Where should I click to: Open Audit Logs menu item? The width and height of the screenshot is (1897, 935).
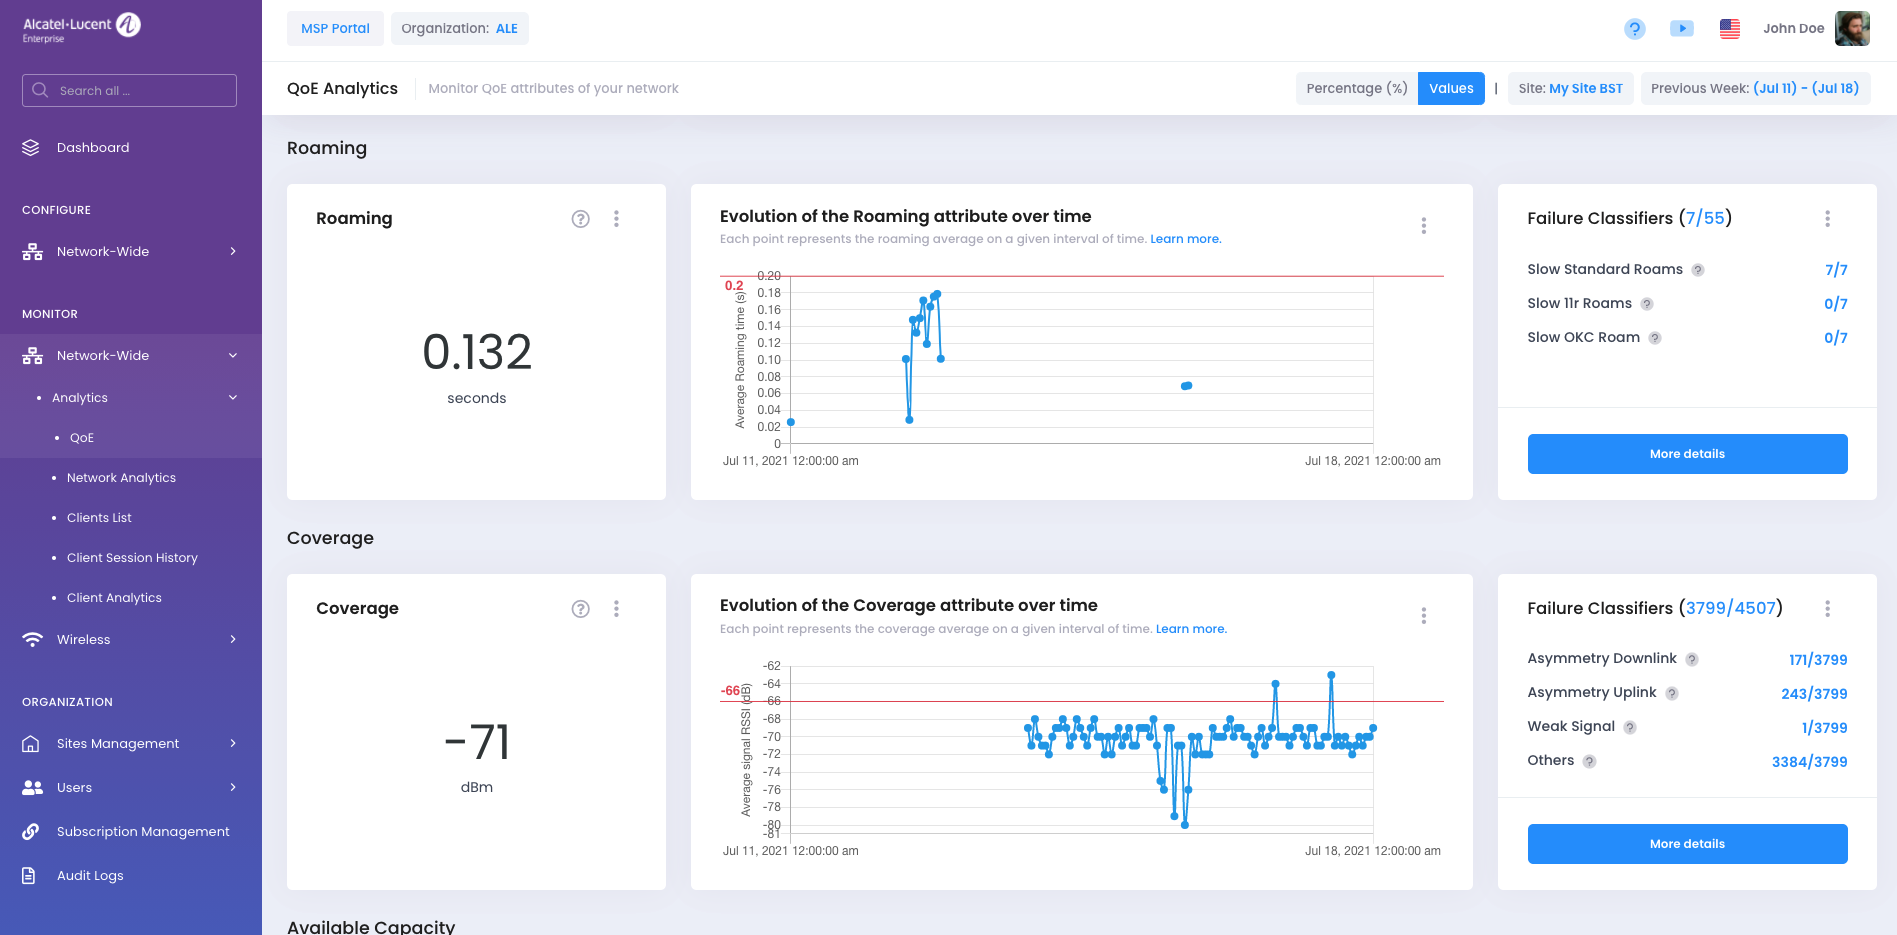coord(131,875)
